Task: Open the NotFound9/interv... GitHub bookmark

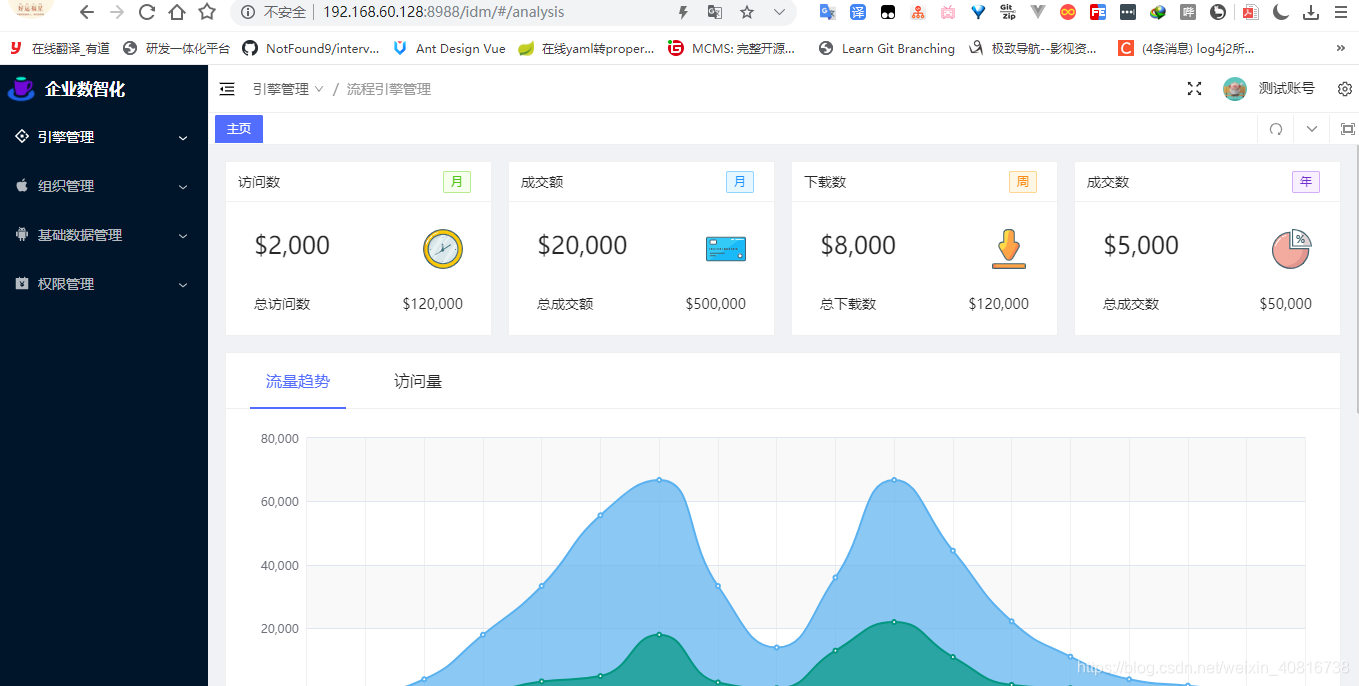Action: (312, 48)
